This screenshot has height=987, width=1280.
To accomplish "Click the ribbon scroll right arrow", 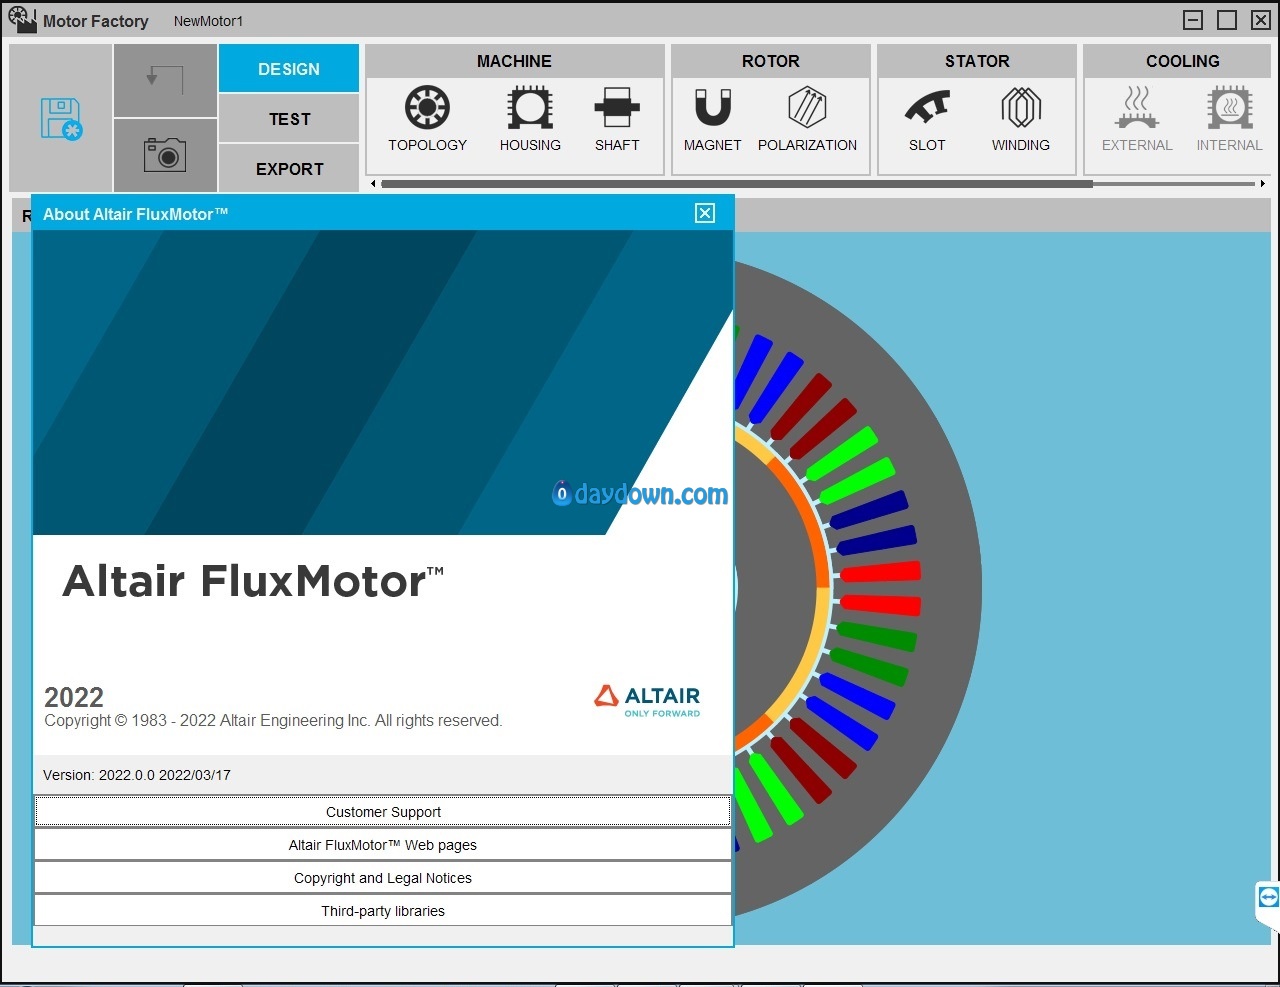I will [x=1263, y=184].
